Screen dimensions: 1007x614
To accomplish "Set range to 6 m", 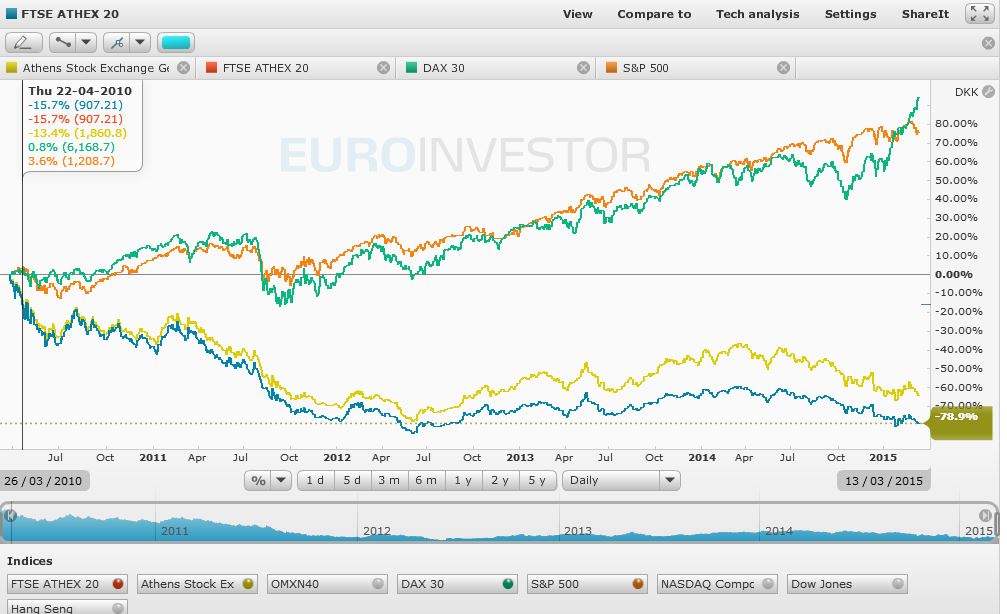I will point(426,480).
